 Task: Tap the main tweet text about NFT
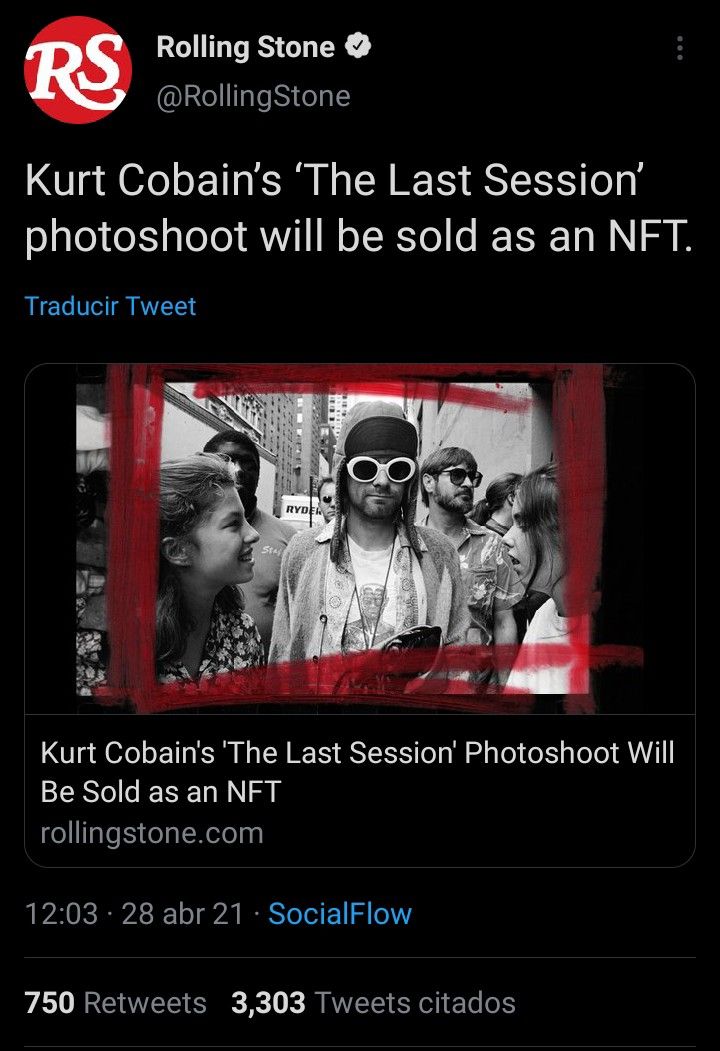pyautogui.click(x=357, y=209)
